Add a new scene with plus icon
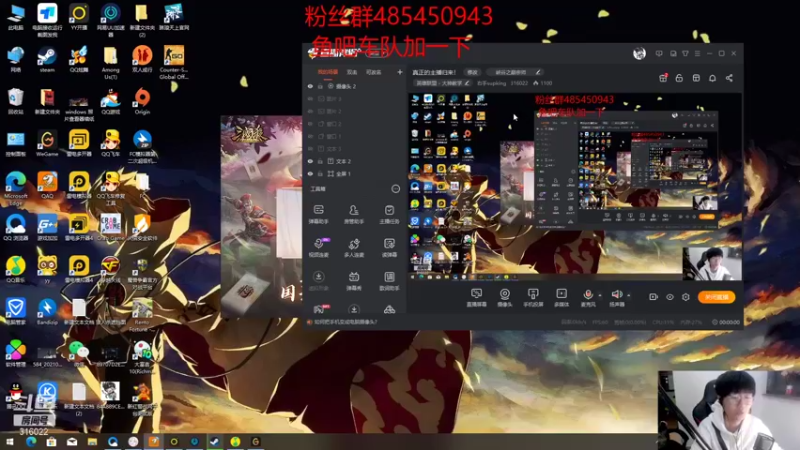800x450 pixels. coord(399,72)
